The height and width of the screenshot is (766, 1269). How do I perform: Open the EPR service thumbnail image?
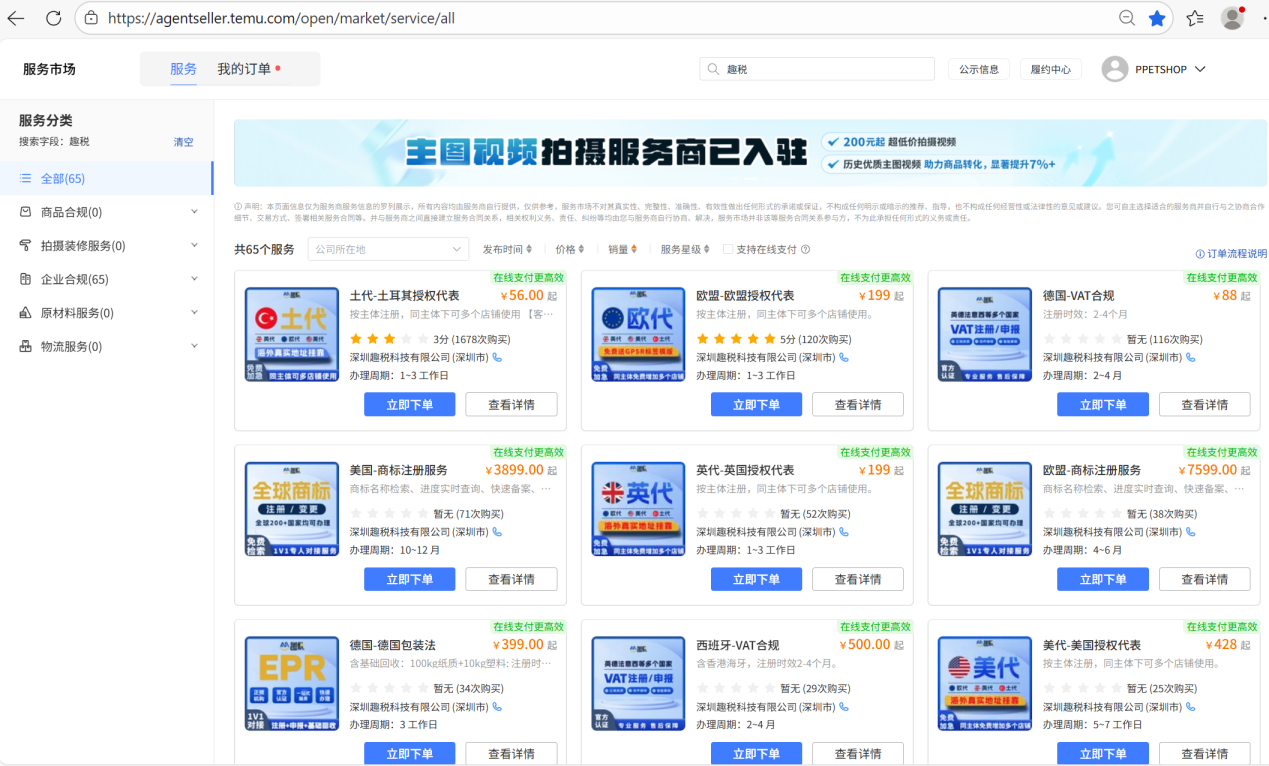coord(292,683)
